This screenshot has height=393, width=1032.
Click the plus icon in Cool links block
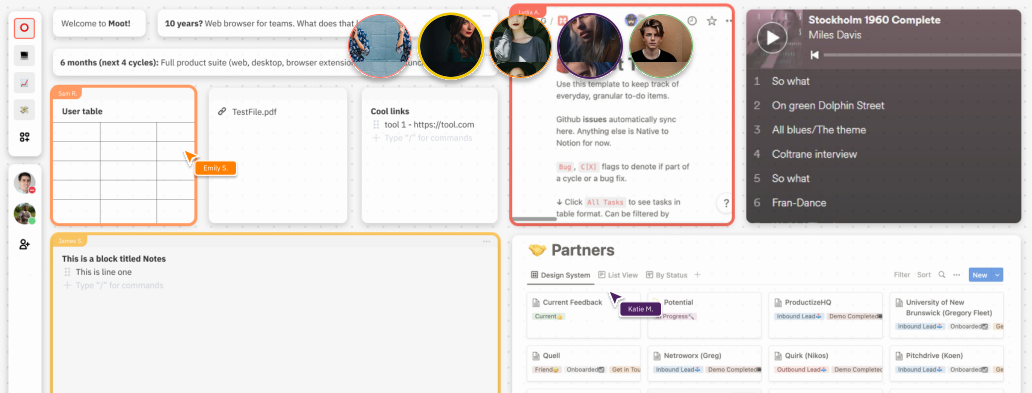point(376,138)
